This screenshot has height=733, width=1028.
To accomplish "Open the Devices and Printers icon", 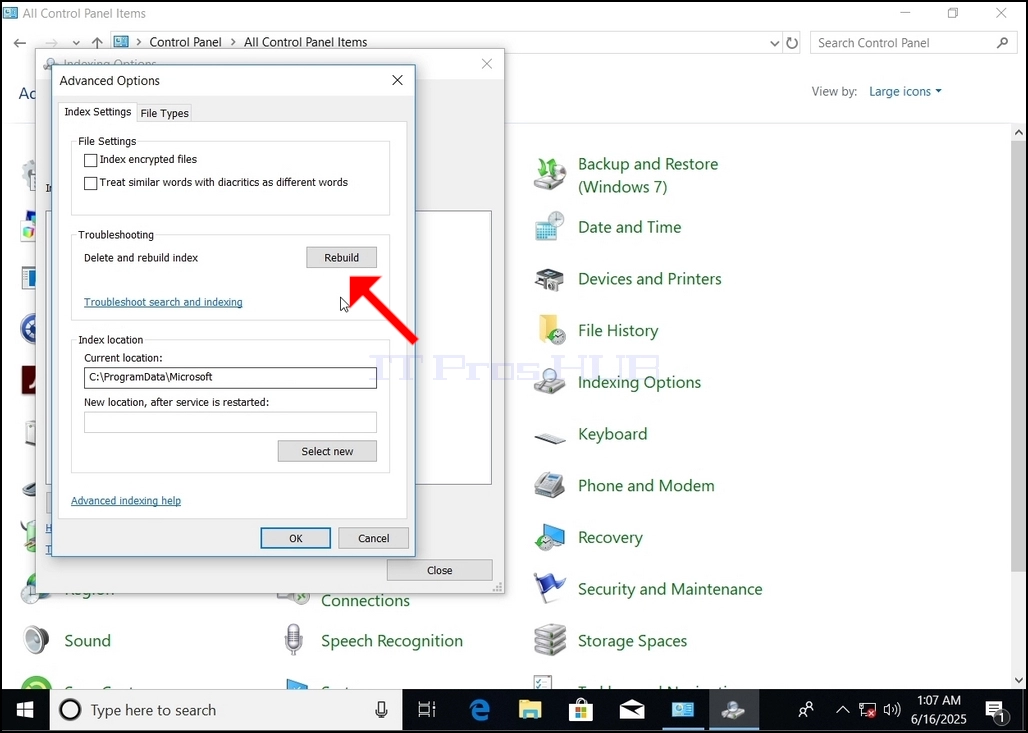I will (x=549, y=279).
